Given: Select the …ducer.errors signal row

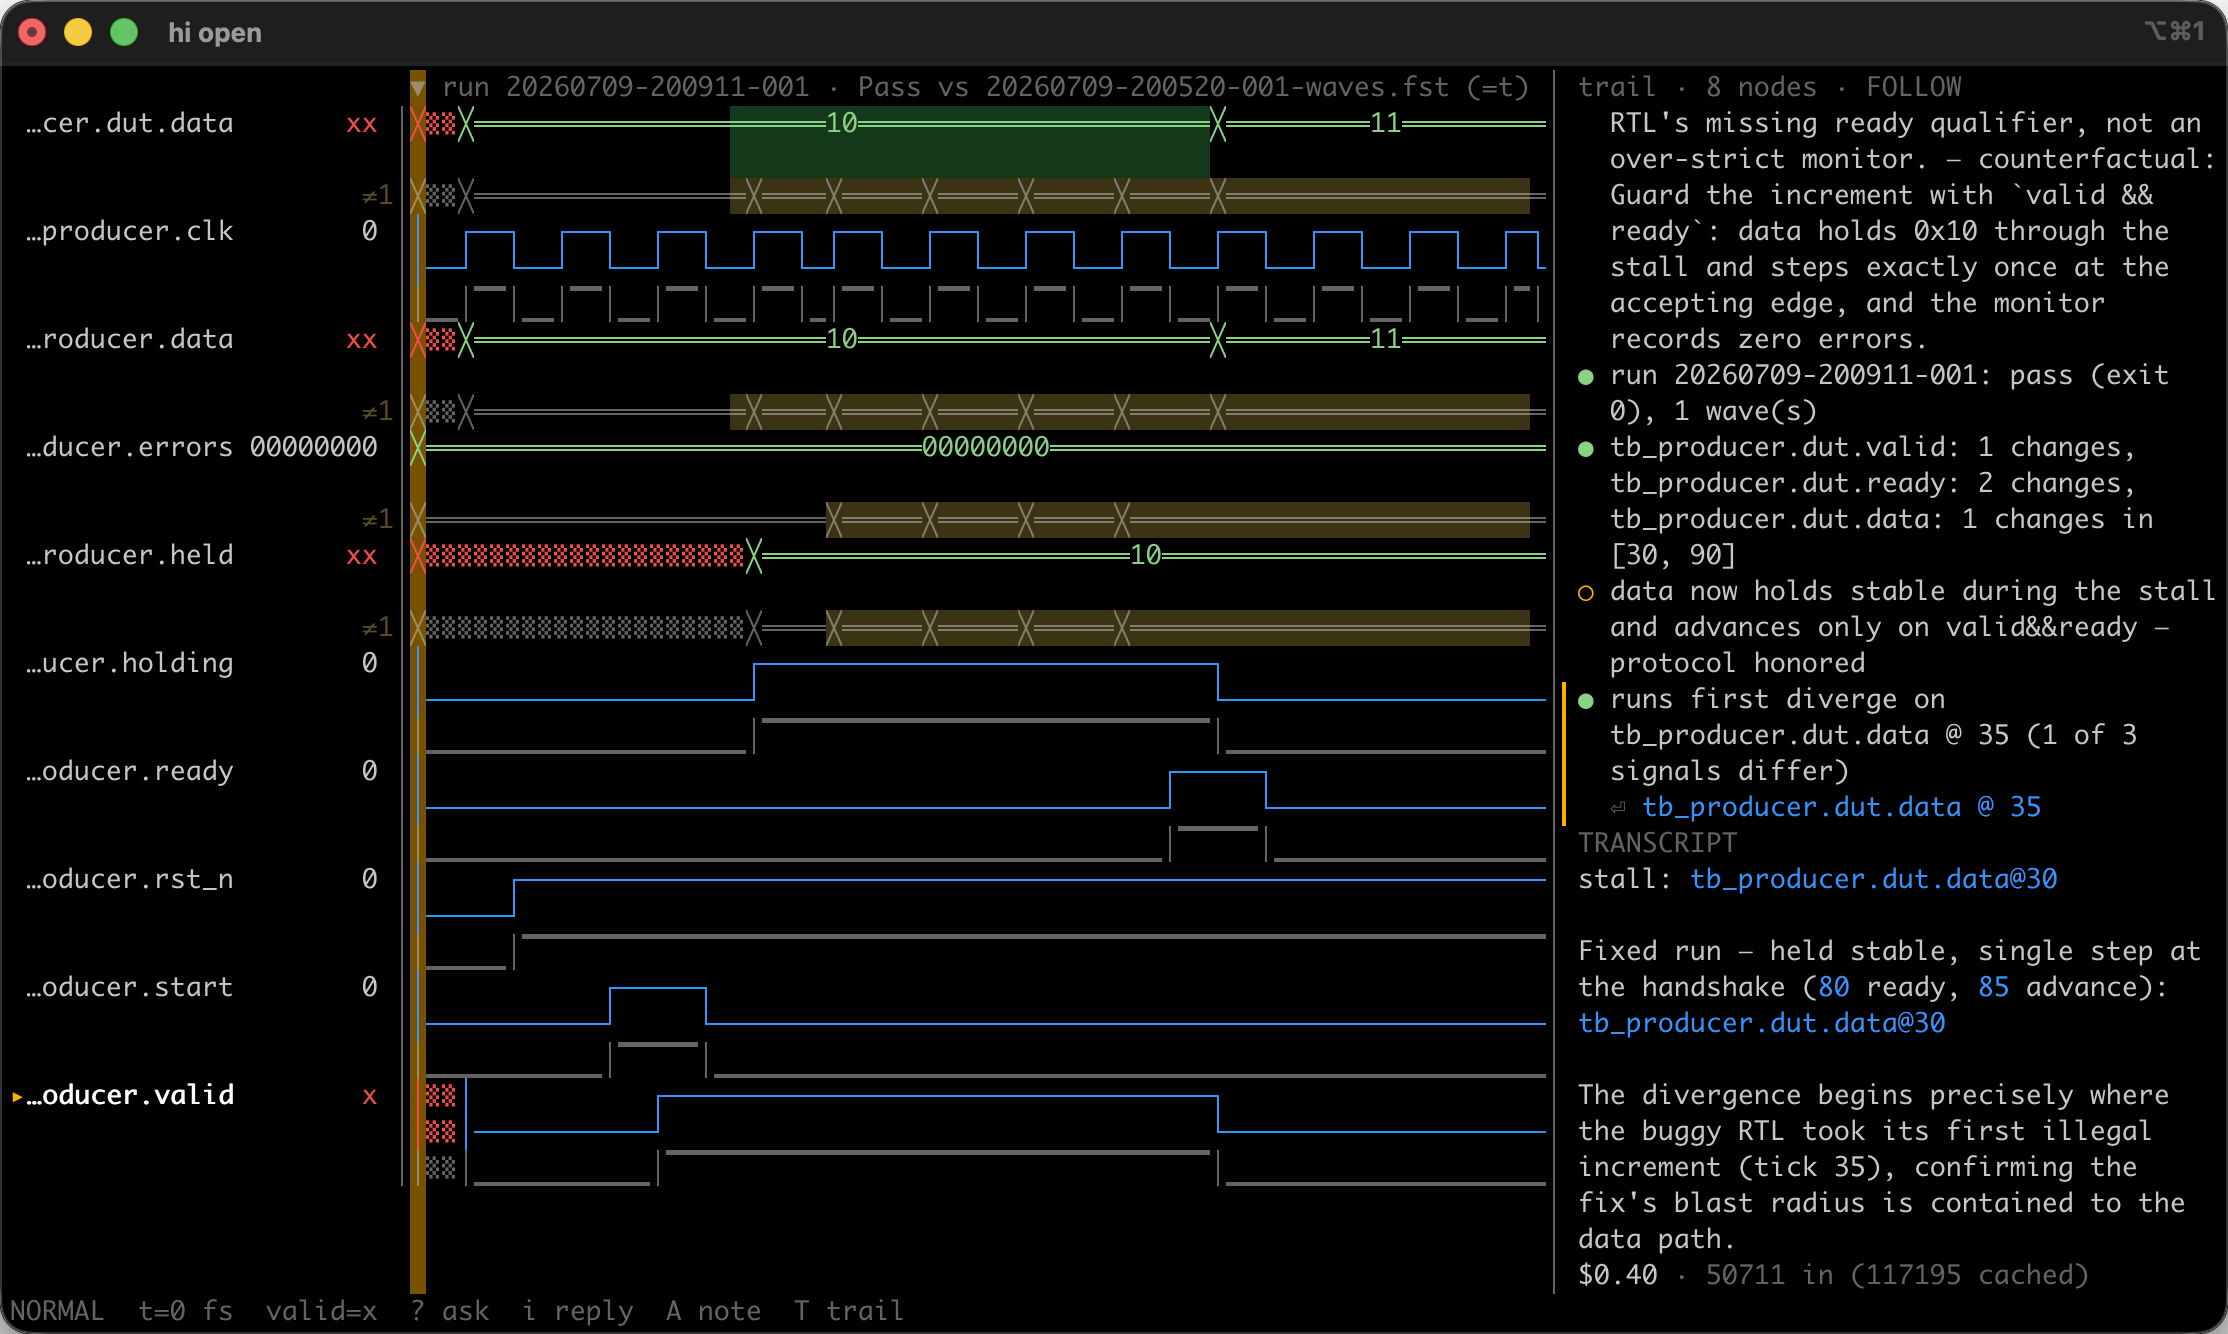Looking at the screenshot, I should point(202,448).
